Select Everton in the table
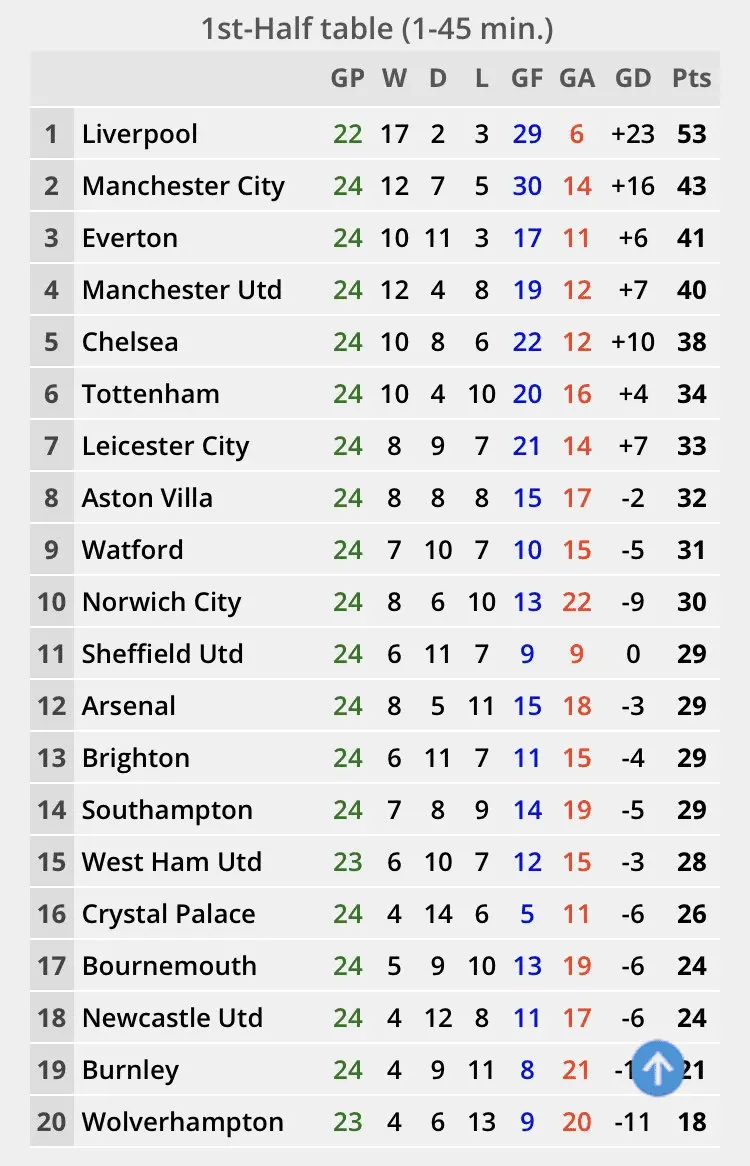Viewport: 750px width, 1166px height. coord(130,238)
